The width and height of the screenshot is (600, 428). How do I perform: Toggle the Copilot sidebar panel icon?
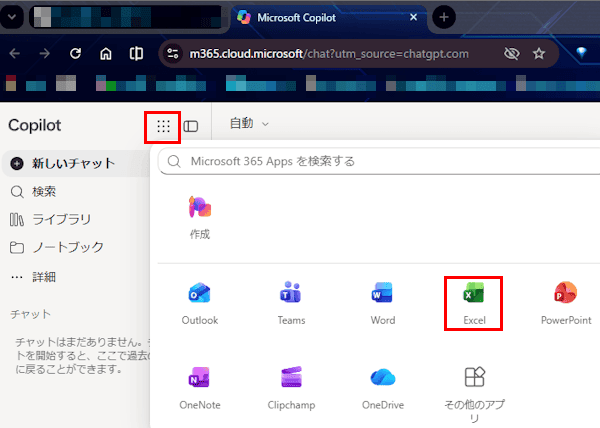191,126
